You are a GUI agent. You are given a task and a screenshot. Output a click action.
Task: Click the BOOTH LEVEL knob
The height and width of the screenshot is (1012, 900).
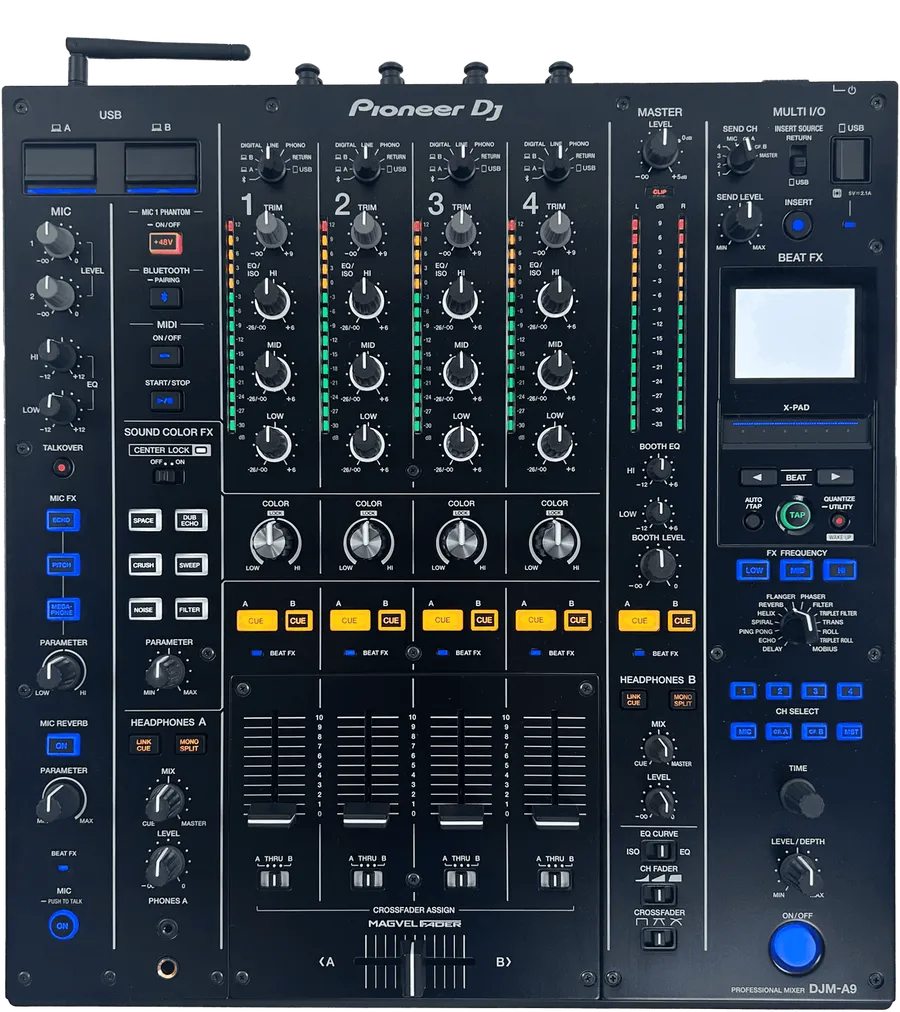[x=658, y=564]
